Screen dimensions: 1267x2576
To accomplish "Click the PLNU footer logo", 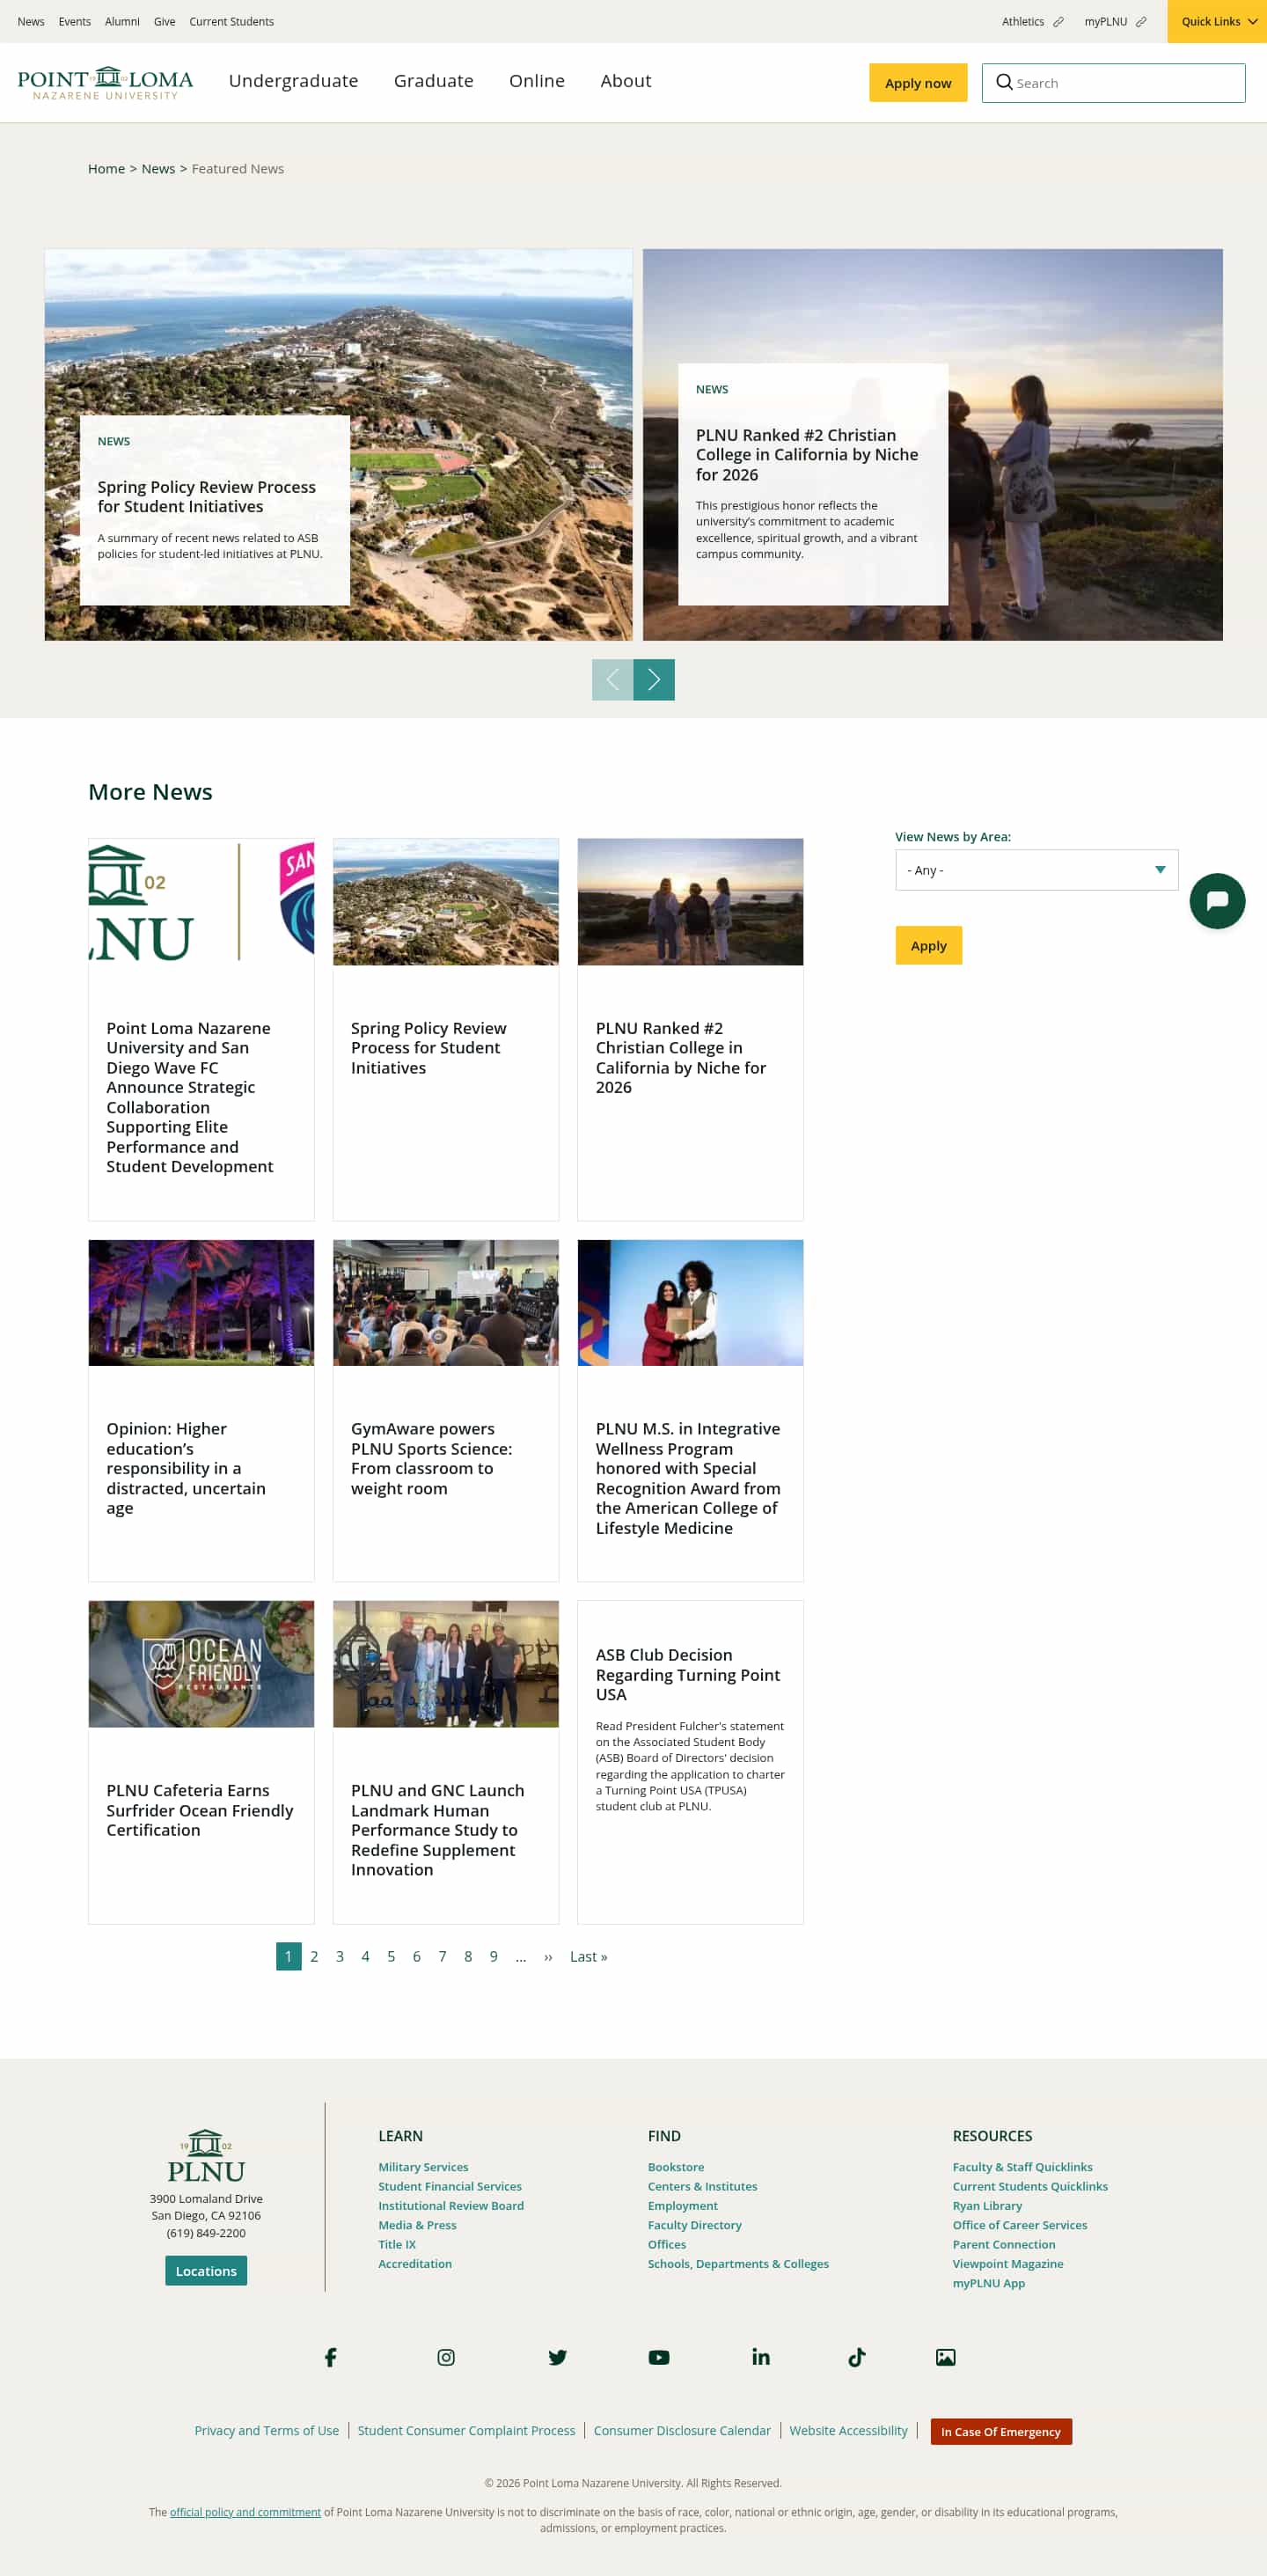I will click(206, 2155).
